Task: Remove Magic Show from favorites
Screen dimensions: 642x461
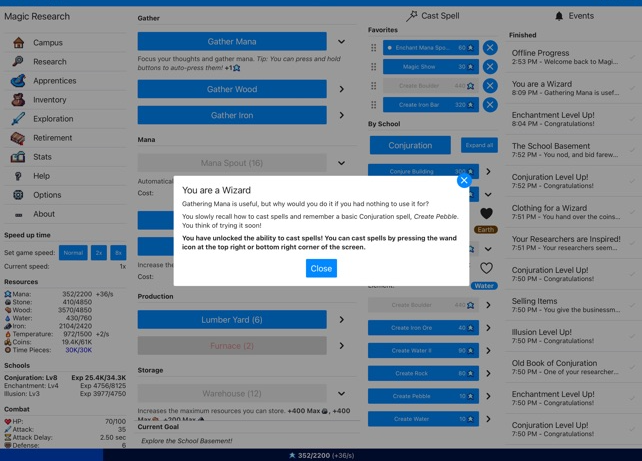Action: pyautogui.click(x=490, y=67)
